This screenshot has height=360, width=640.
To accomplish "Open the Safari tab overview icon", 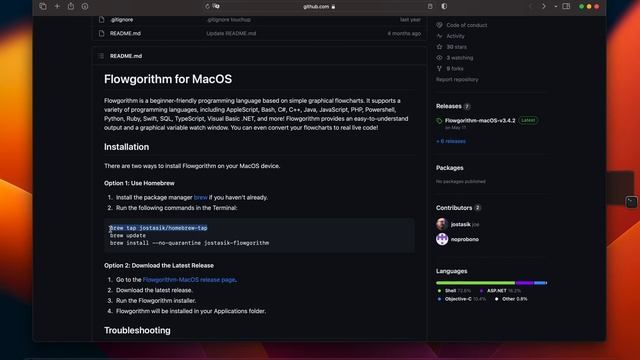I will click(43, 7).
